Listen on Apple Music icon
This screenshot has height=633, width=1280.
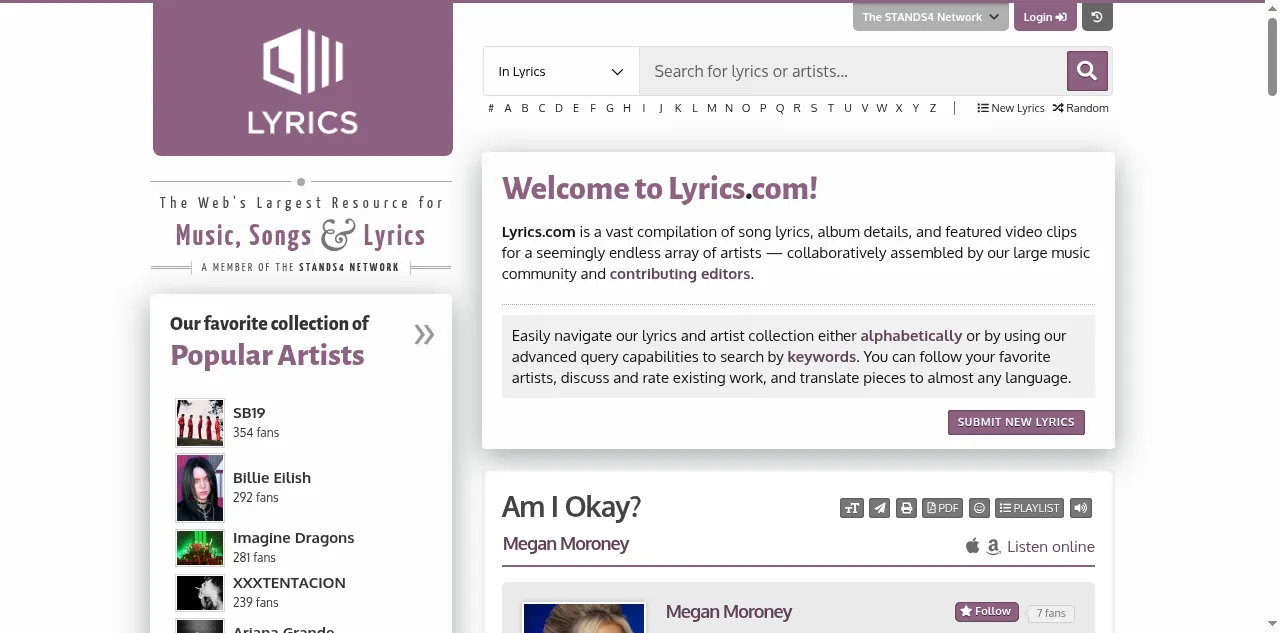[x=972, y=546]
